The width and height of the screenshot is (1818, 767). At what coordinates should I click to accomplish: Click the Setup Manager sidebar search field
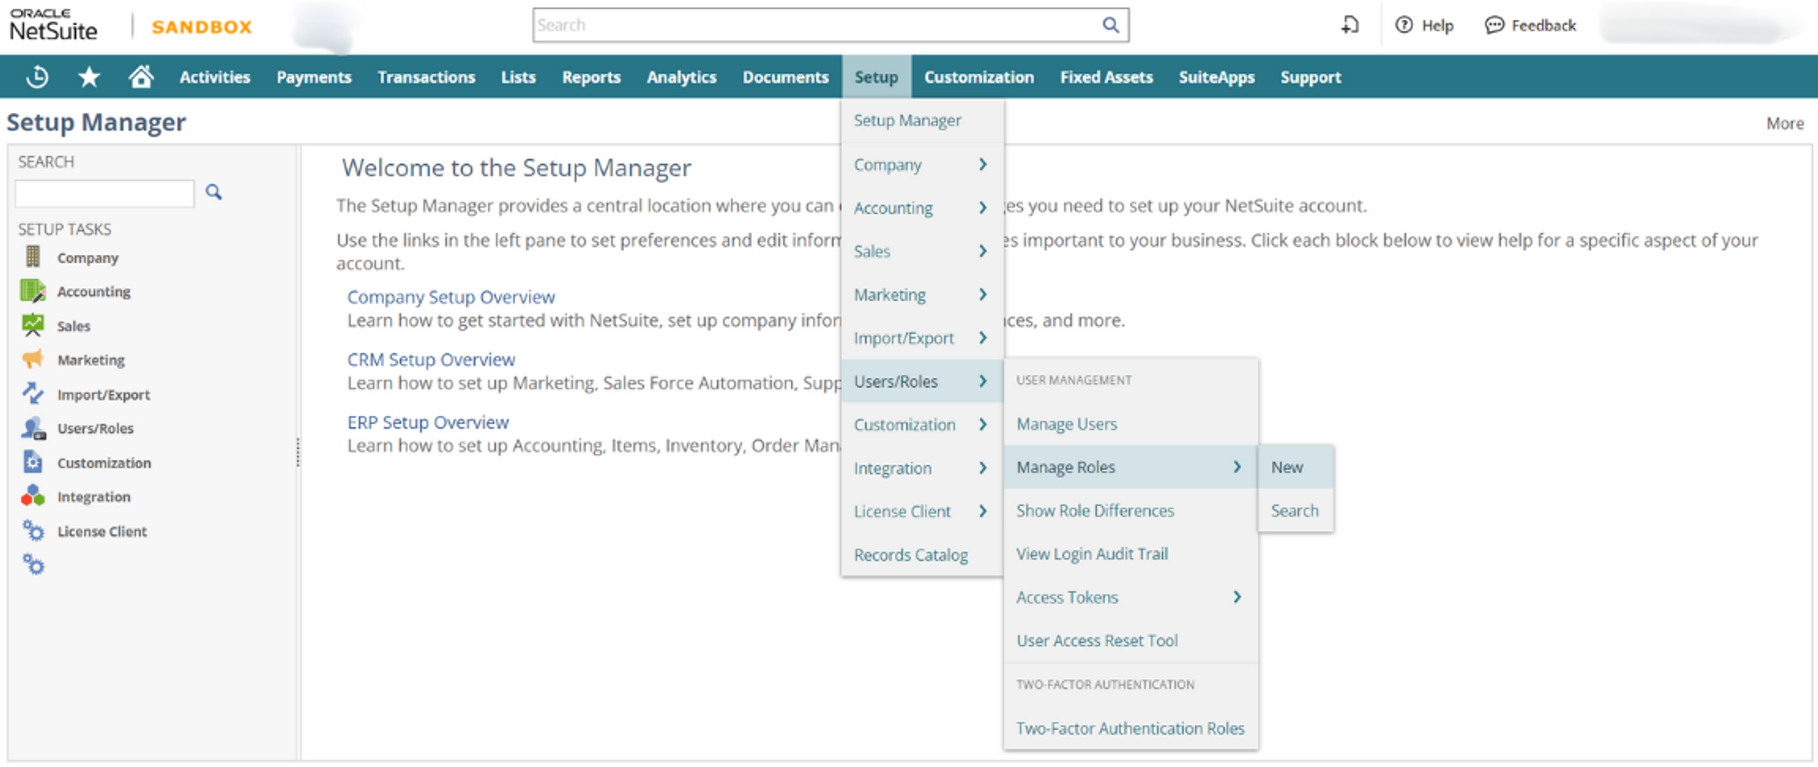click(x=105, y=193)
